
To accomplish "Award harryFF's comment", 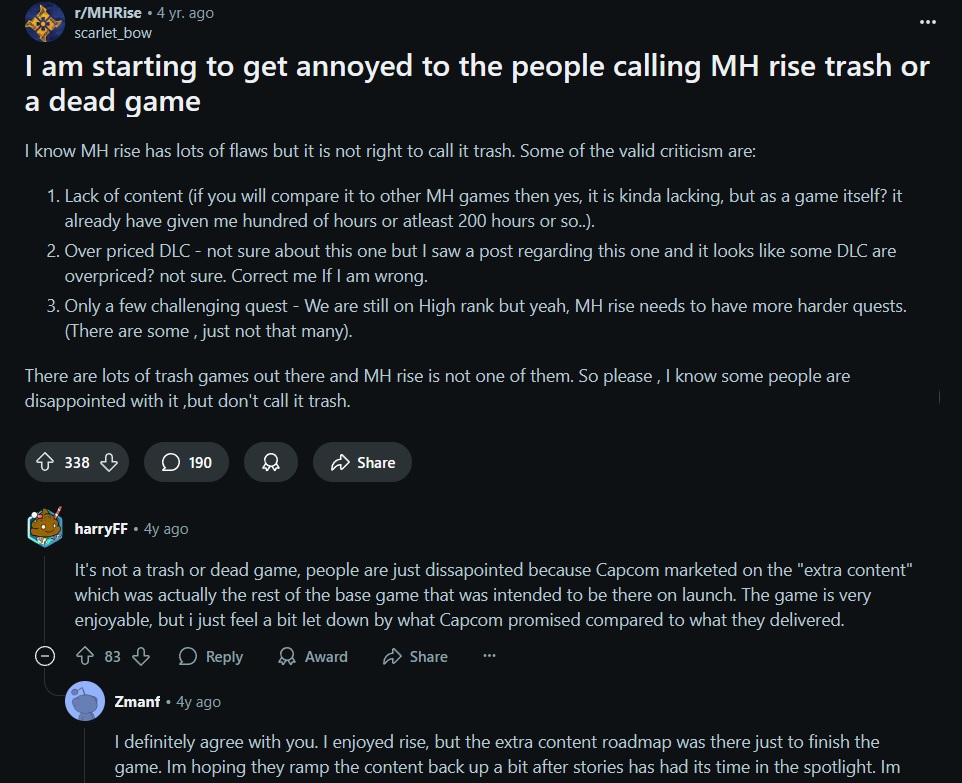I will pos(313,656).
